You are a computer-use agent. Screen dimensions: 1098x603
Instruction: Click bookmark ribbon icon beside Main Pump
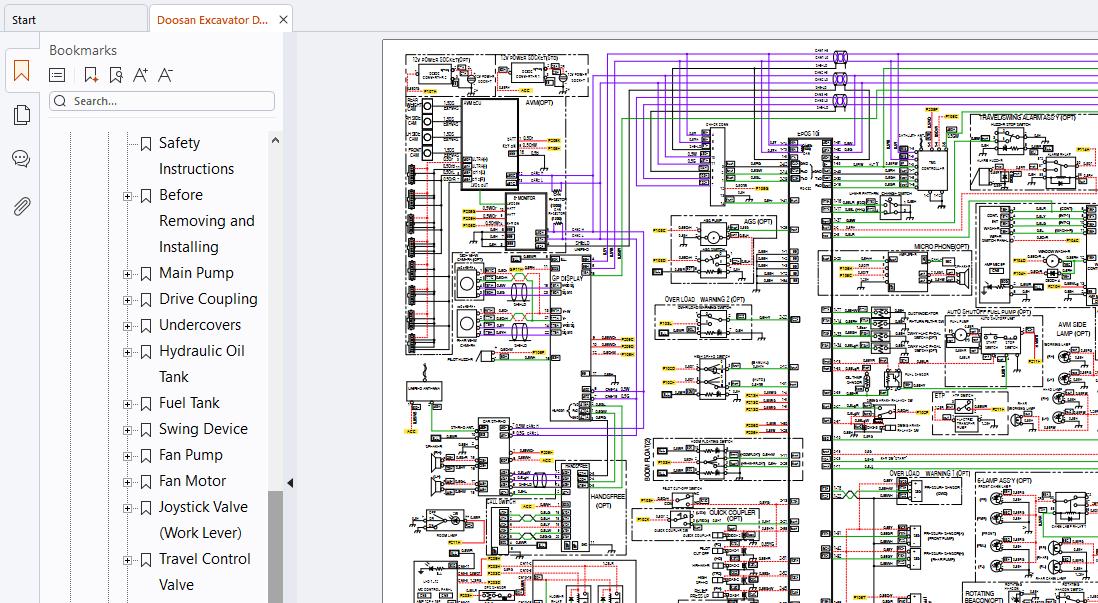point(146,274)
